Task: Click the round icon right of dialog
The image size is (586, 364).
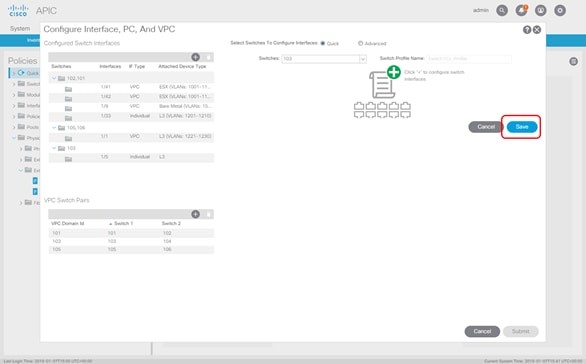Action: pyautogui.click(x=573, y=61)
